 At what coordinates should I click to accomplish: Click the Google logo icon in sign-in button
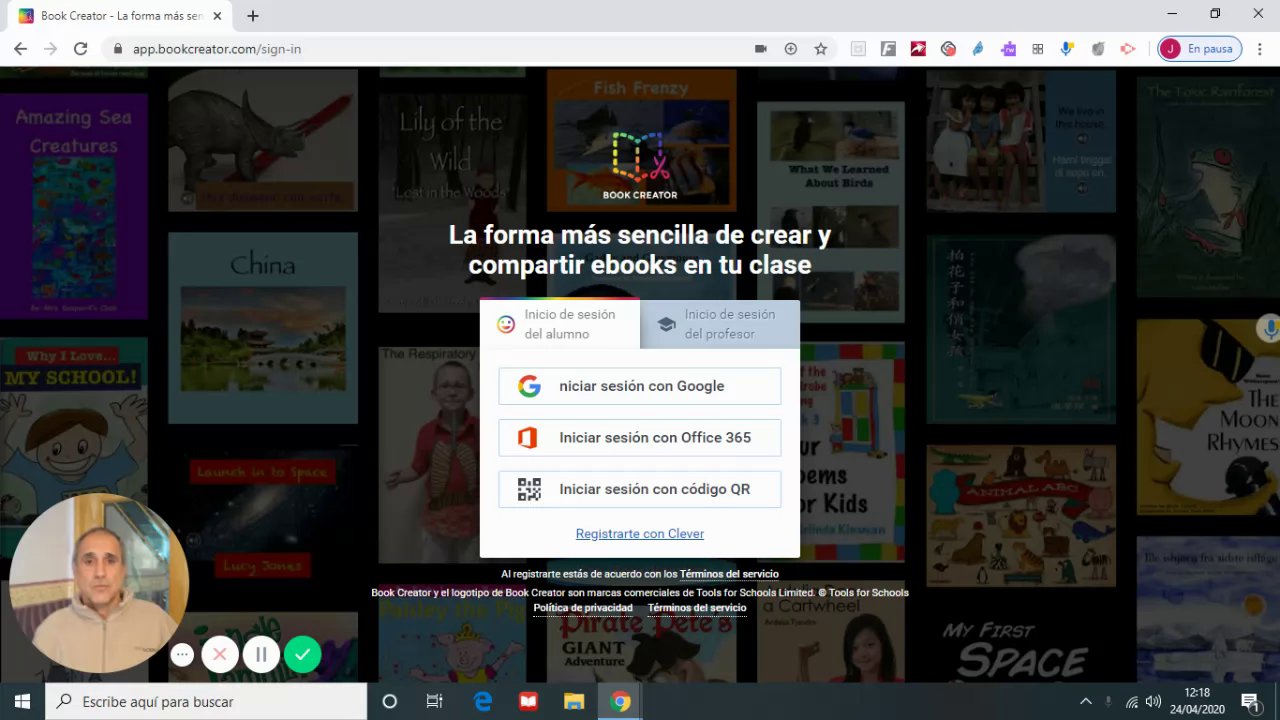(x=529, y=386)
